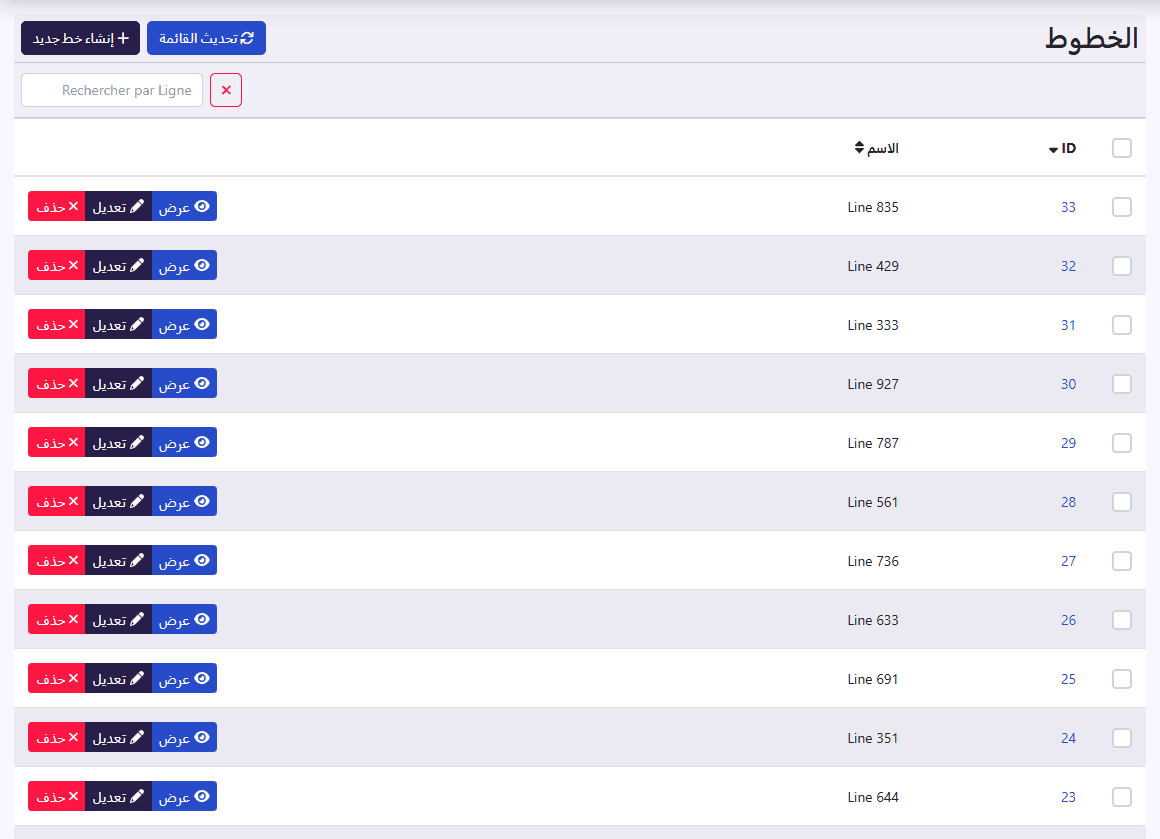This screenshot has height=839, width=1160.
Task: Edit Line 787 (تعديل)
Action: [x=118, y=442]
